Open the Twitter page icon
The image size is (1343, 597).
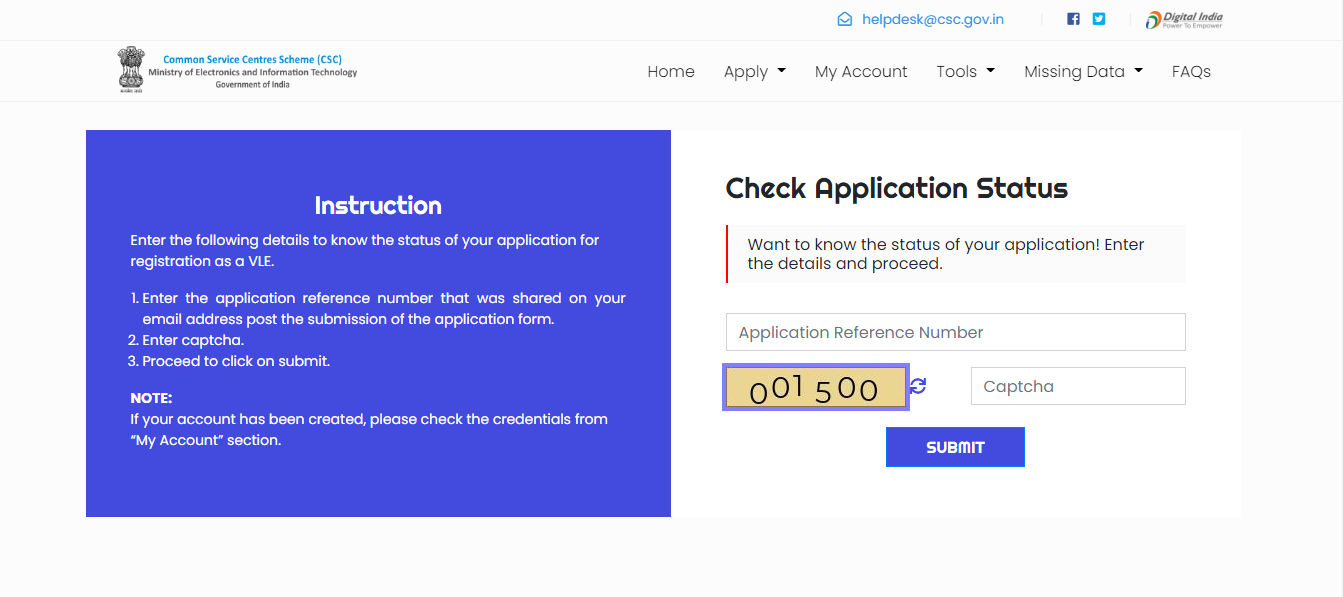1099,19
